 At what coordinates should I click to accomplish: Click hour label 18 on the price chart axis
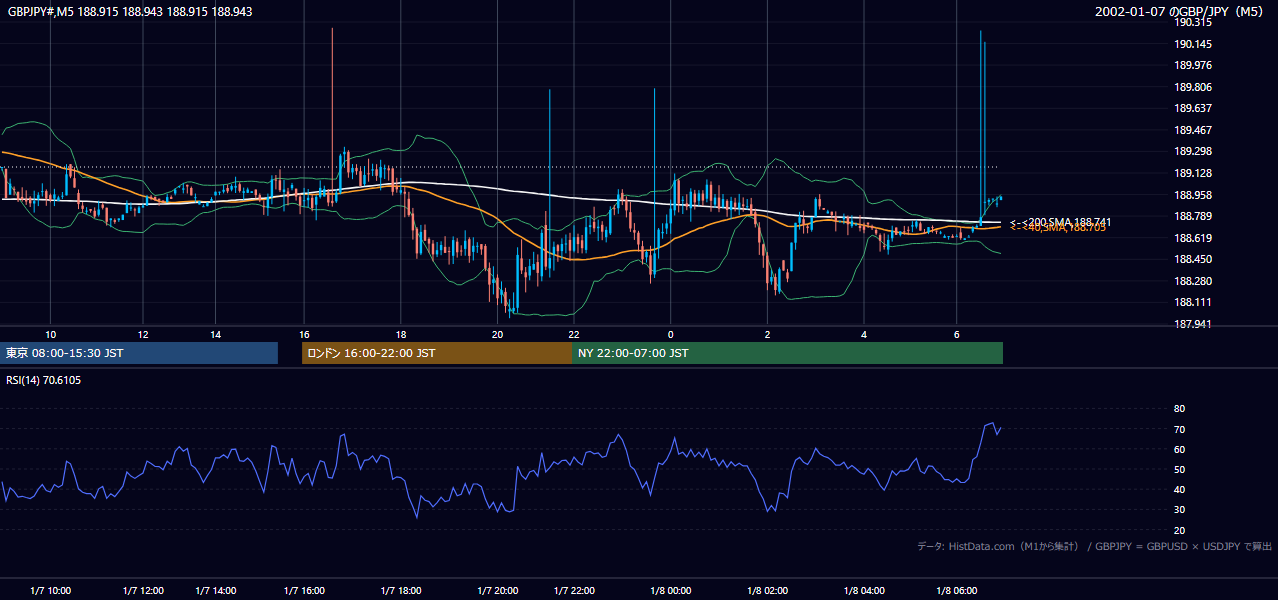pyautogui.click(x=400, y=334)
